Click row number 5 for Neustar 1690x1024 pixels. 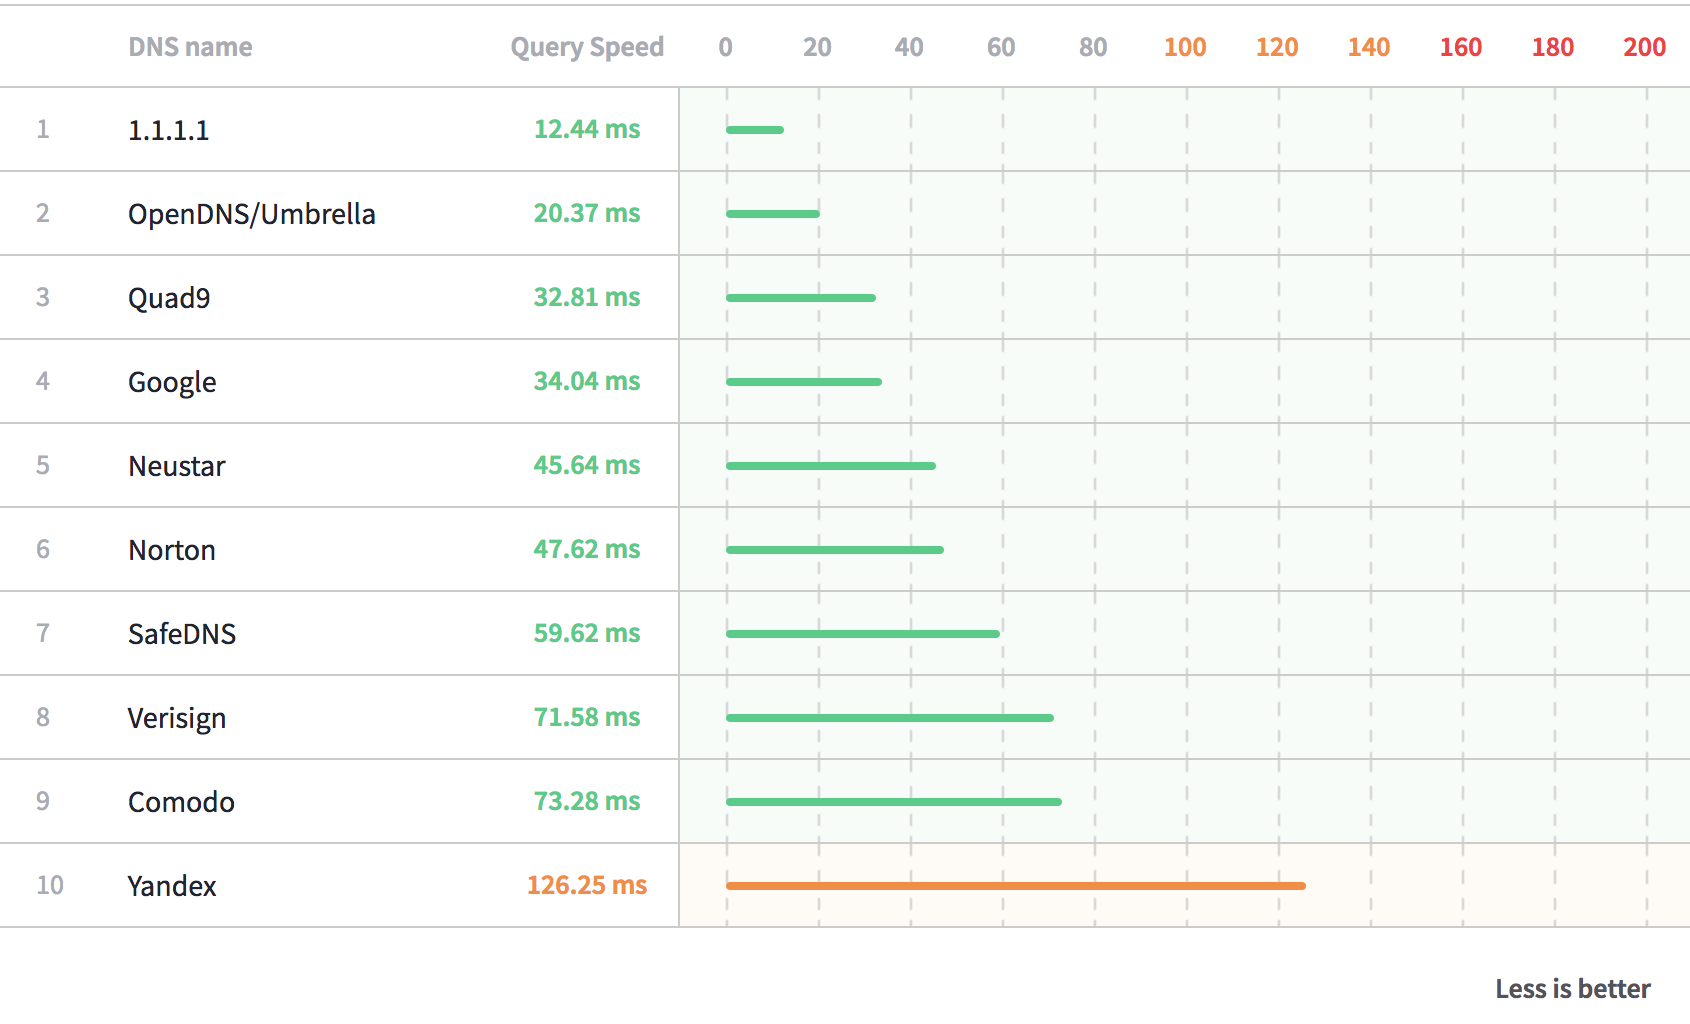pos(43,465)
